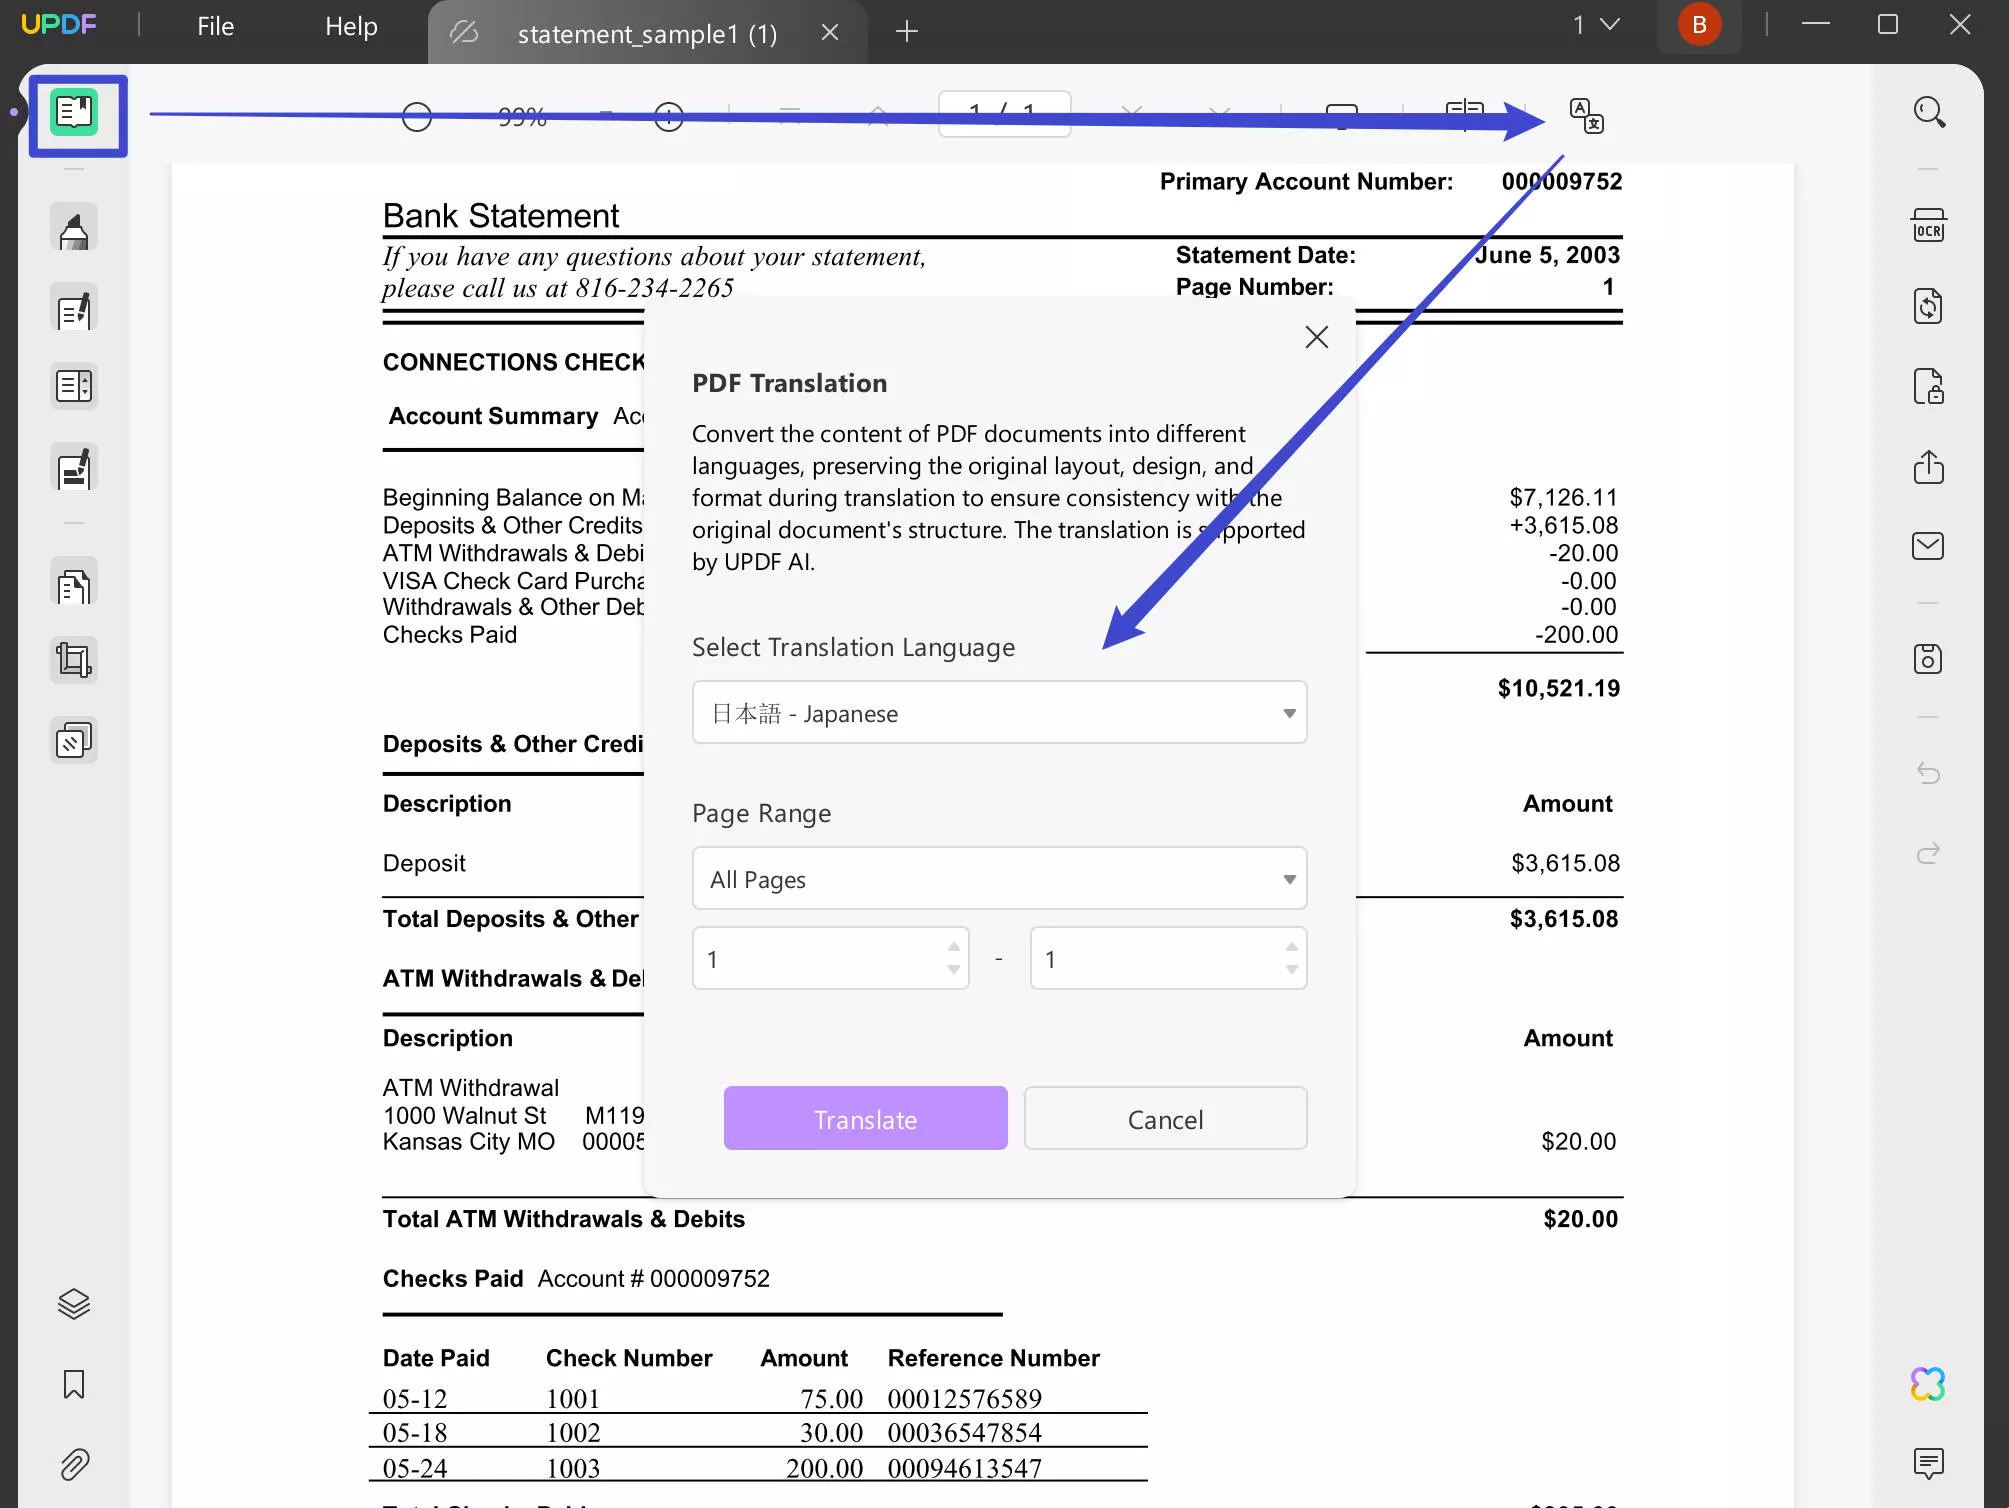Image resolution: width=2009 pixels, height=1508 pixels.
Task: Click reference number 00012576589
Action: (x=965, y=1399)
